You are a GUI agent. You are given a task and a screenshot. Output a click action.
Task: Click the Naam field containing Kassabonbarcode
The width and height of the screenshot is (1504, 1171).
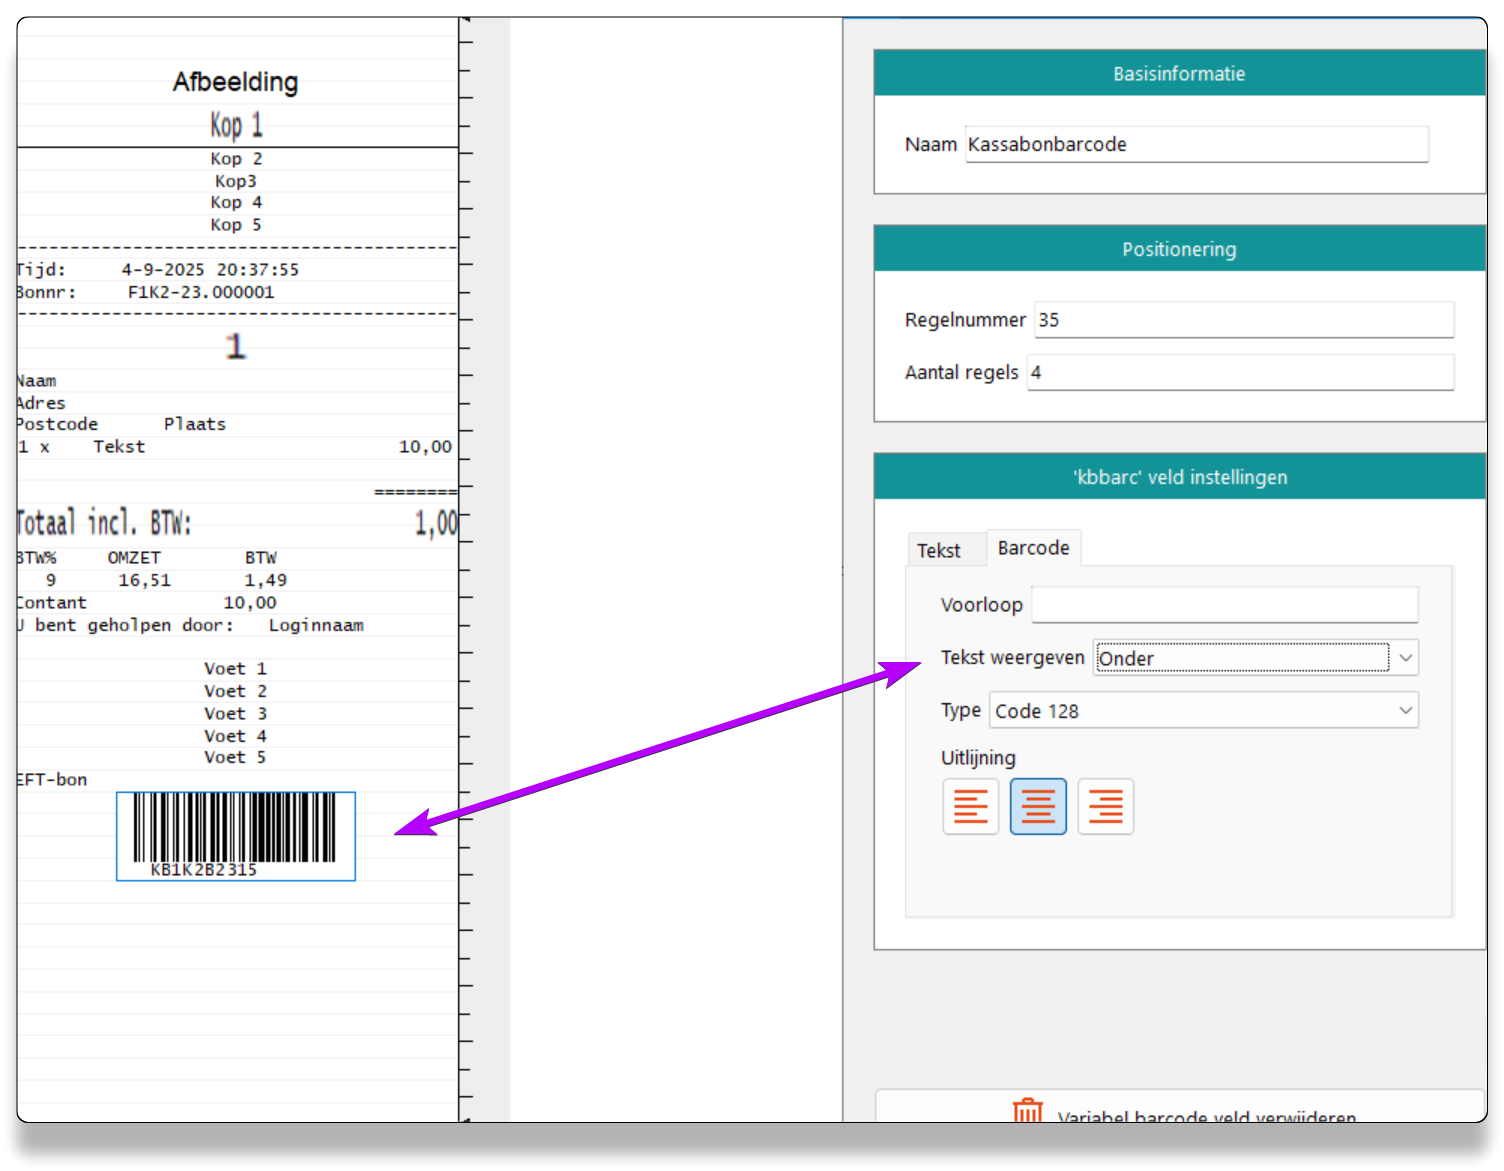(x=1196, y=145)
